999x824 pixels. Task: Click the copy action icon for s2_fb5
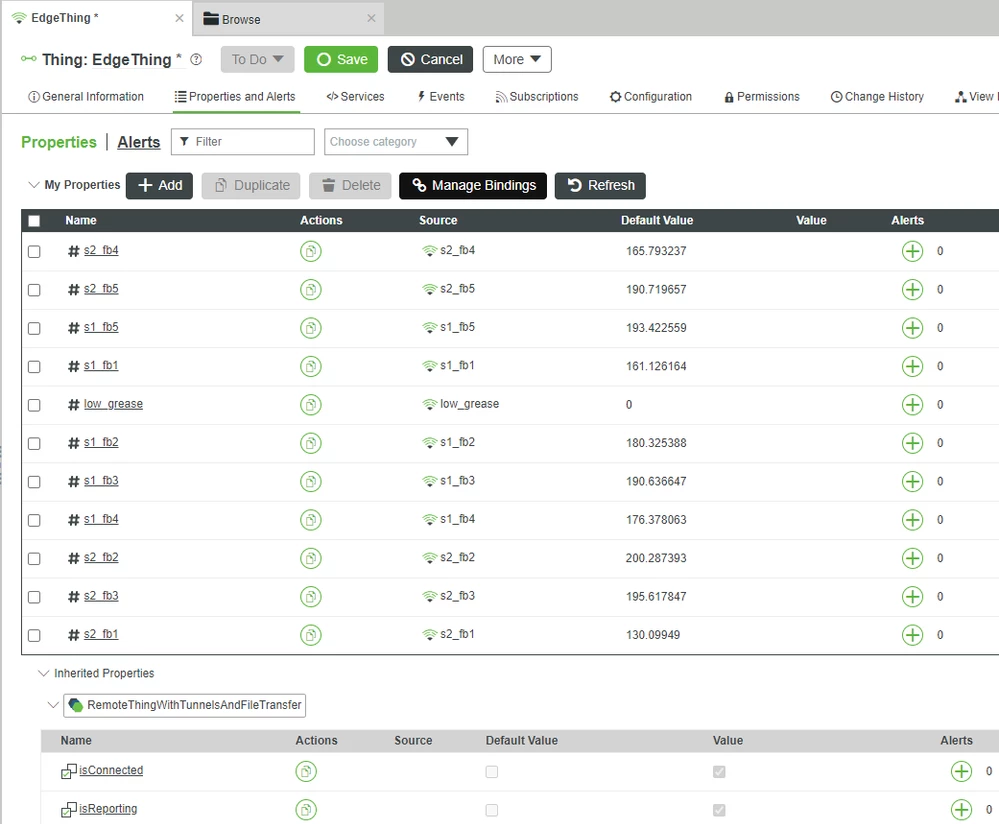pos(310,289)
